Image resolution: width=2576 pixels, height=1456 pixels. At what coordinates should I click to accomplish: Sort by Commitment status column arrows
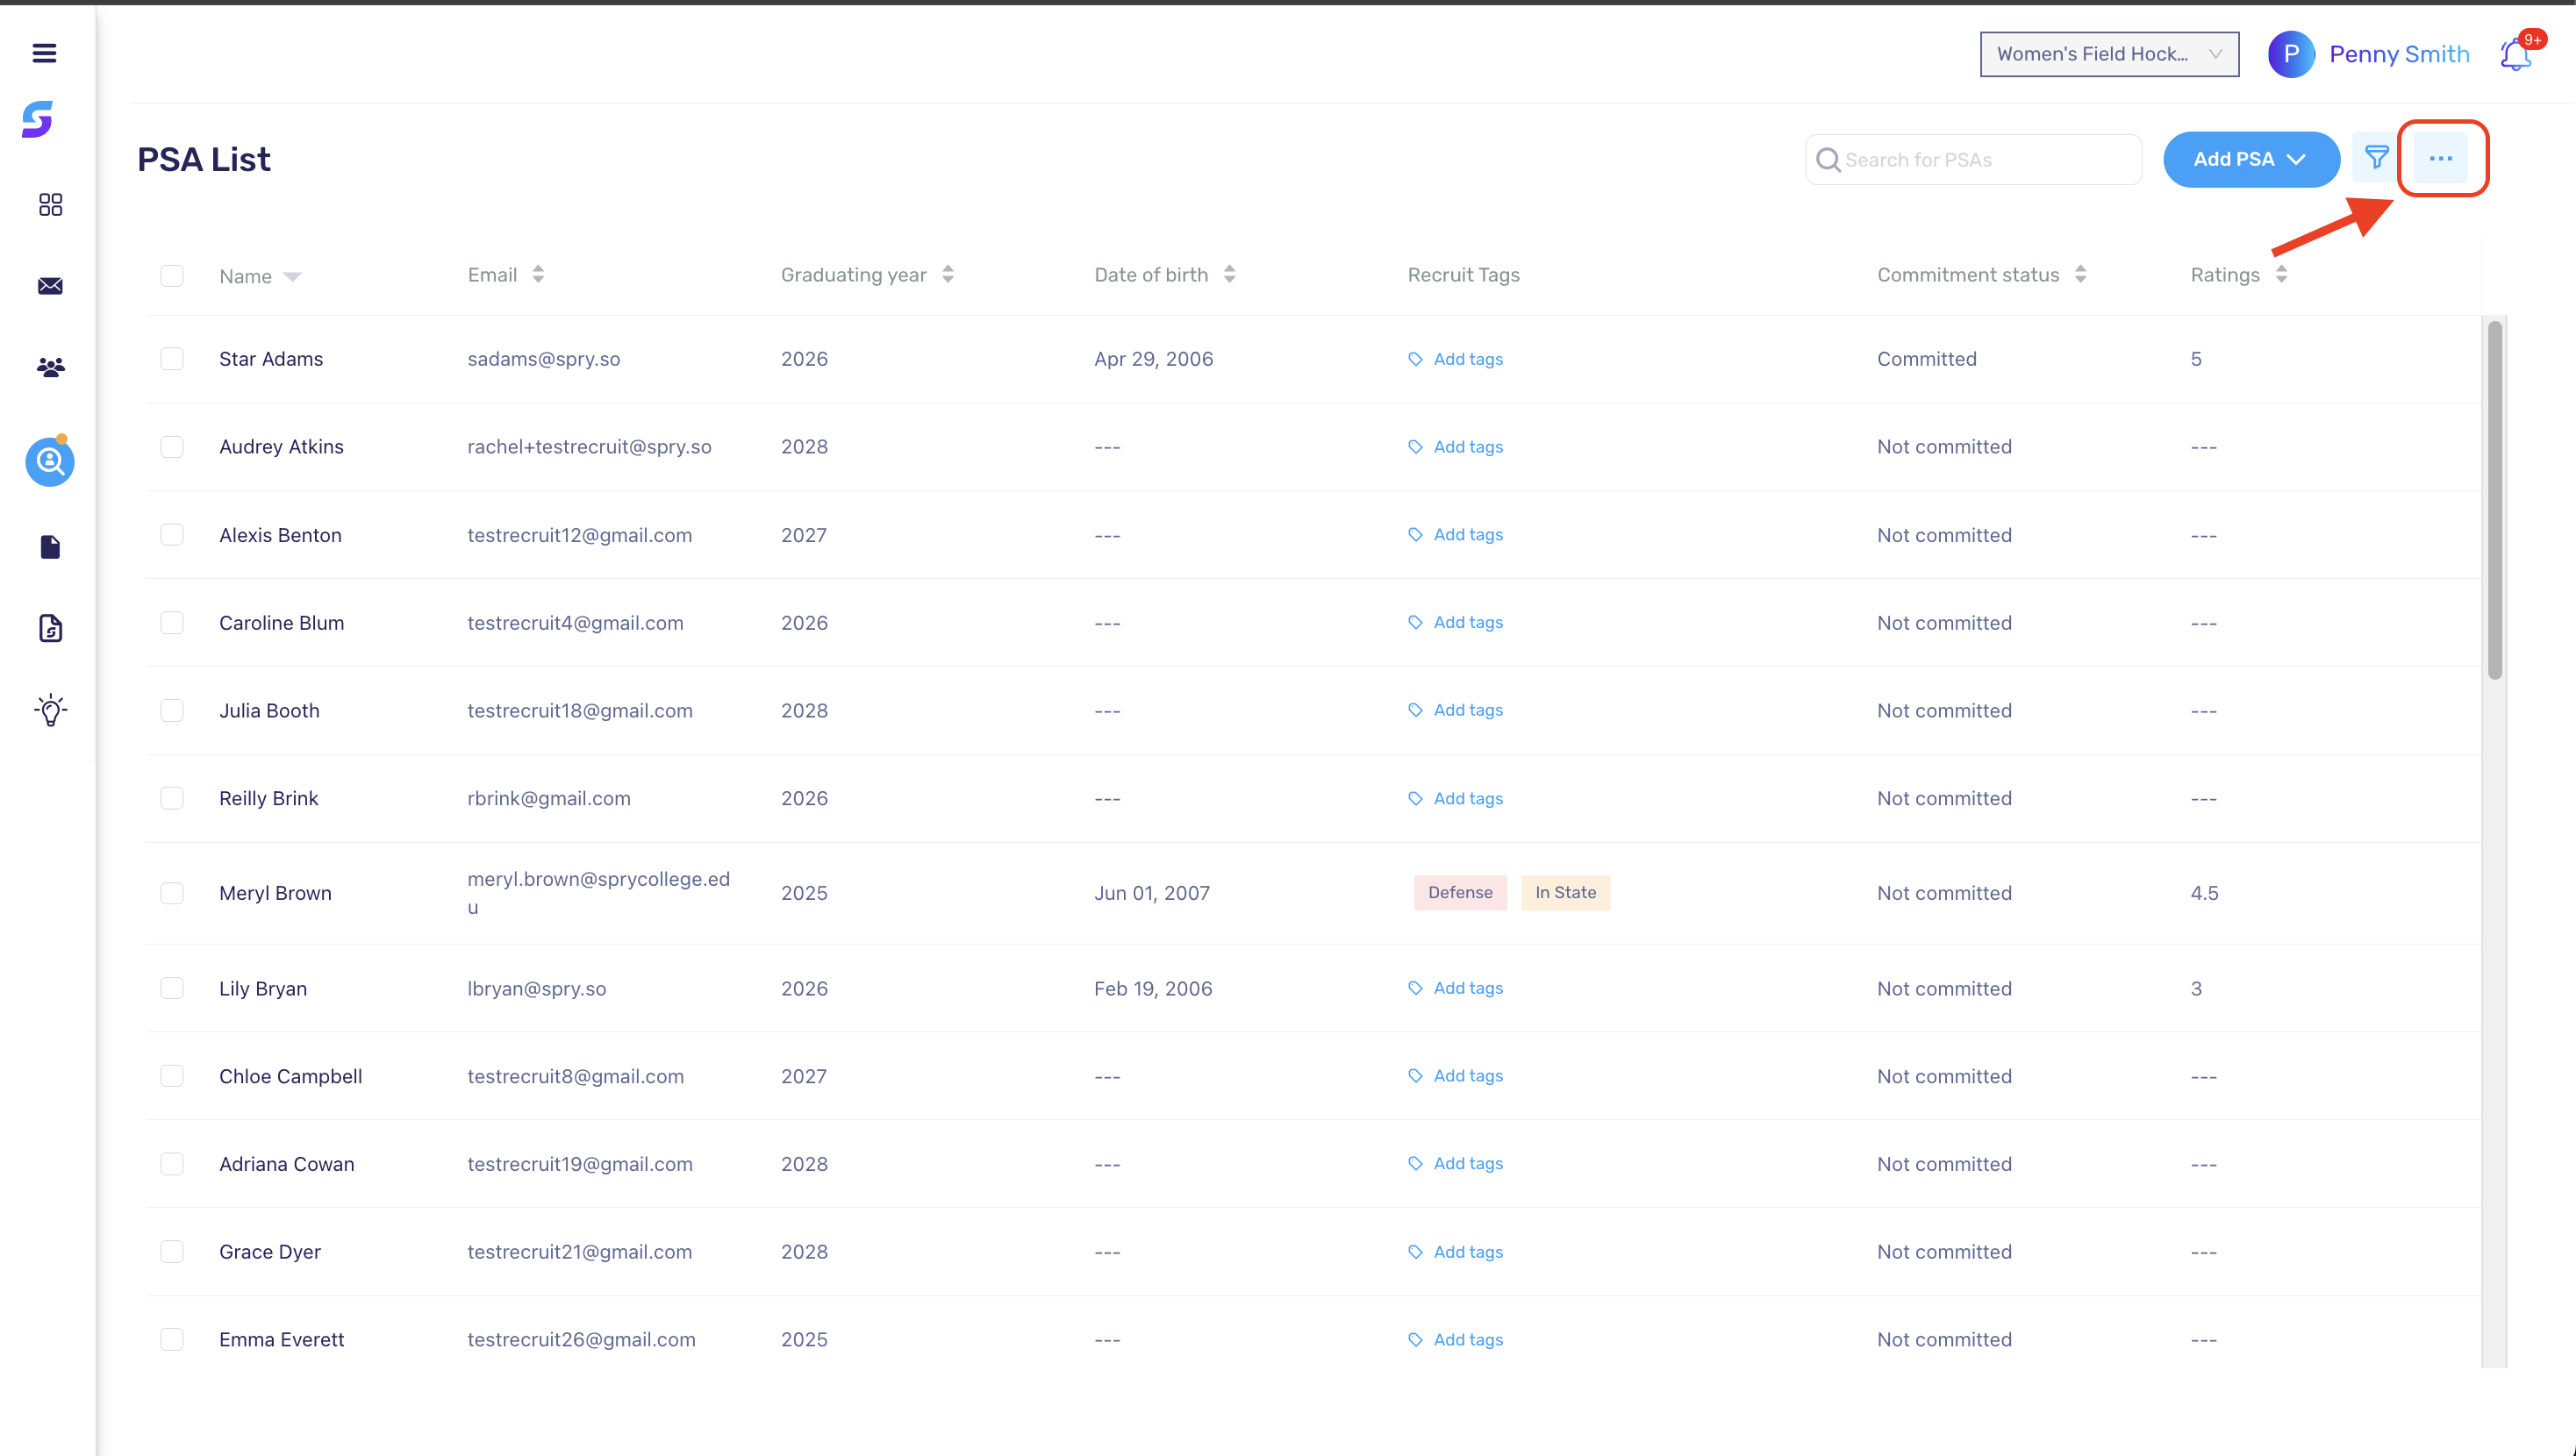click(x=2081, y=274)
